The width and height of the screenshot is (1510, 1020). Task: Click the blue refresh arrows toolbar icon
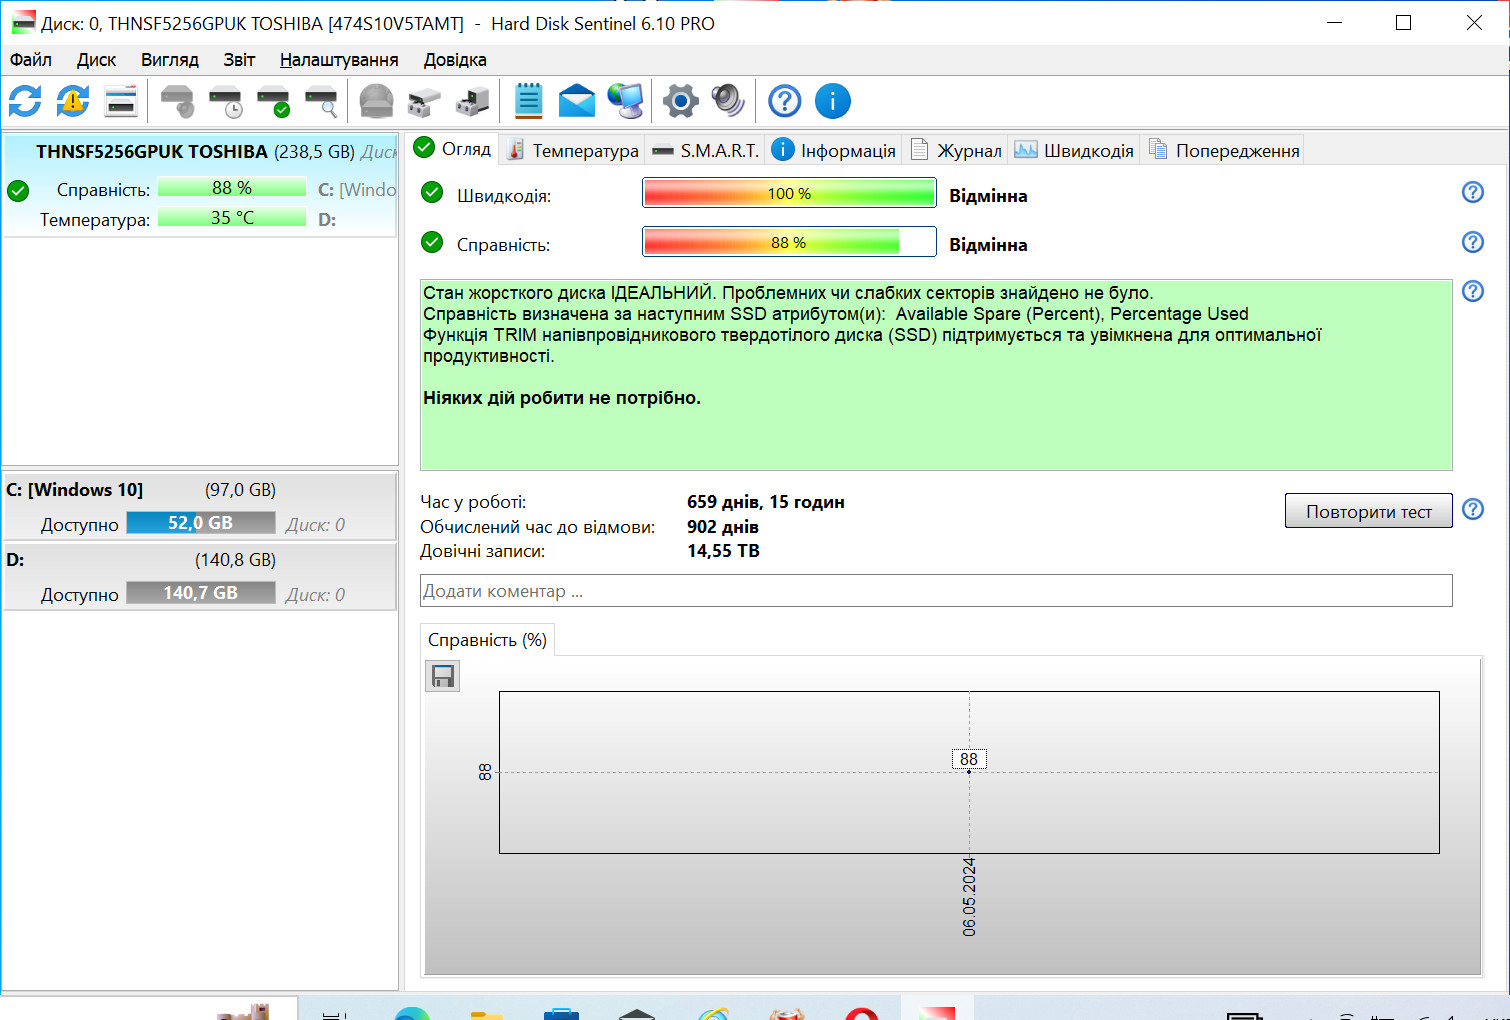[x=25, y=101]
